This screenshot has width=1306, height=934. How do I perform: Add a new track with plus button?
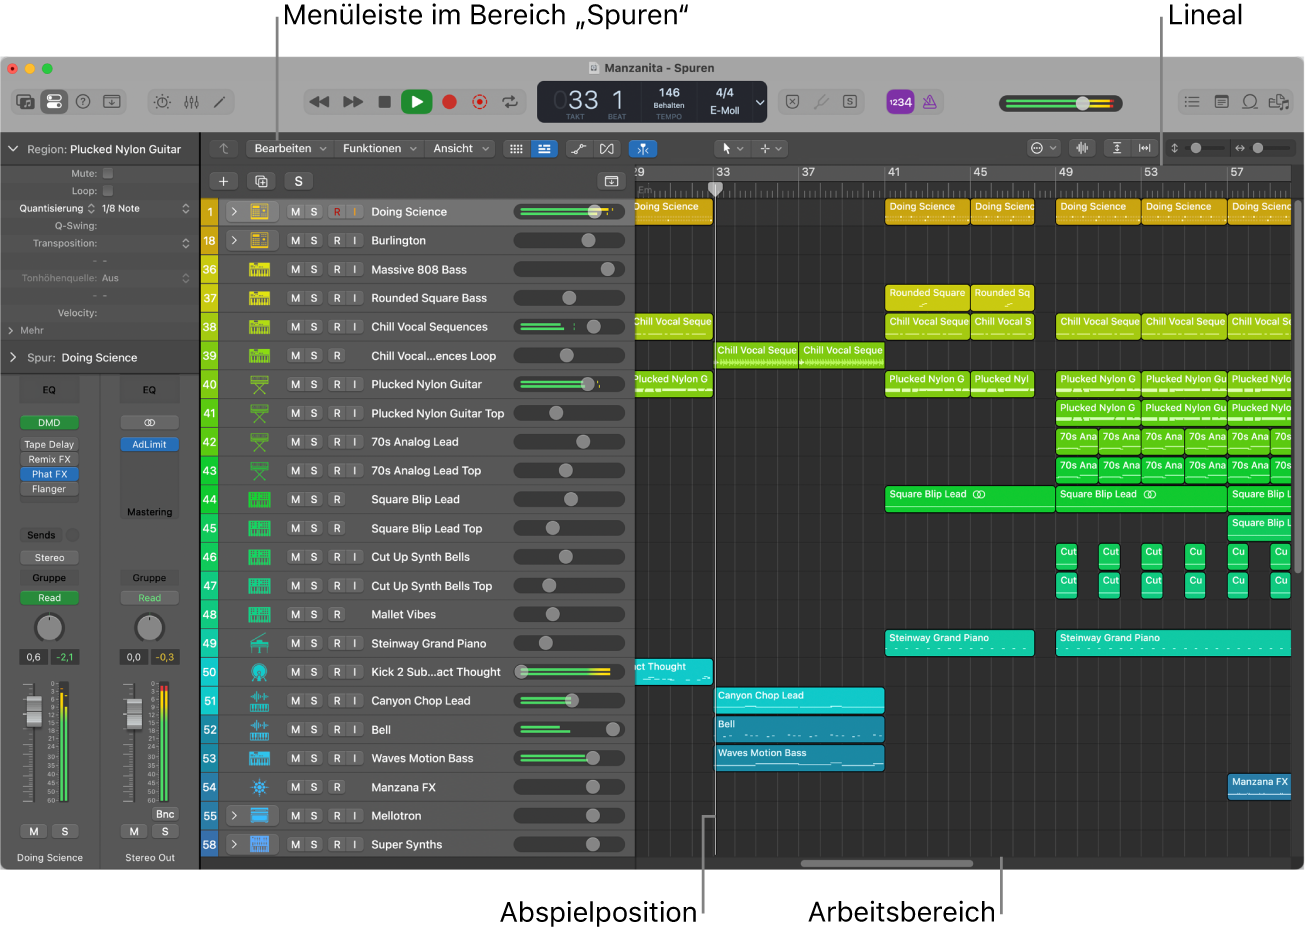[223, 181]
